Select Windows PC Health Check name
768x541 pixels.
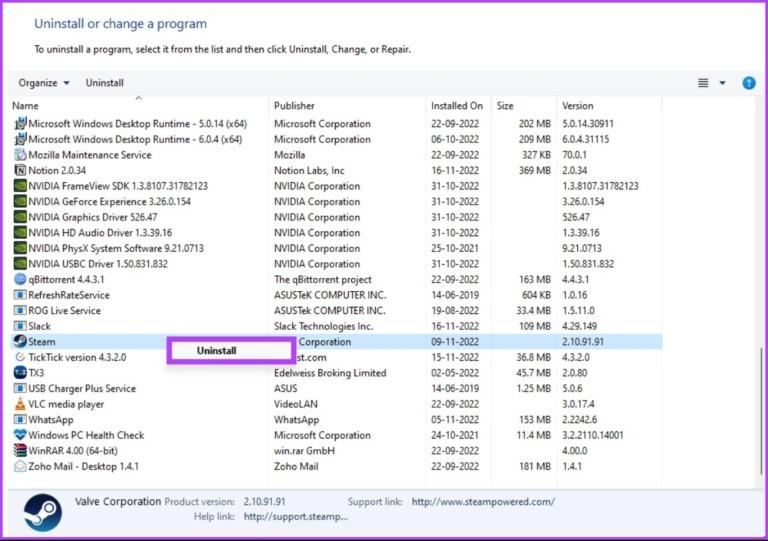[x=86, y=435]
